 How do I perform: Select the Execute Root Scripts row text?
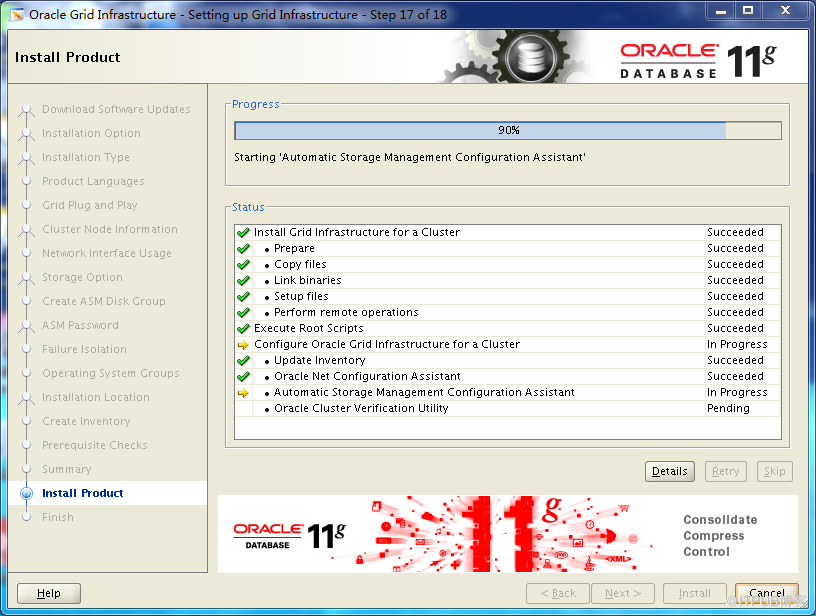(309, 328)
